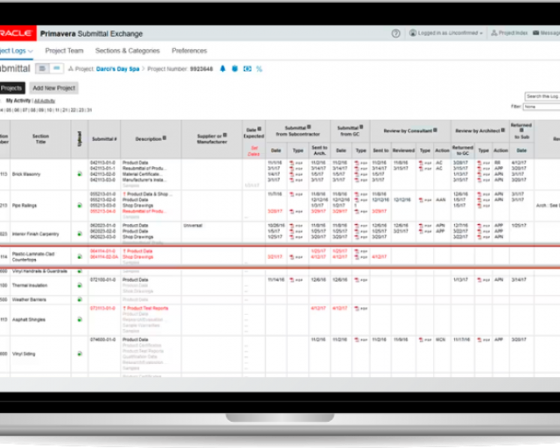
Task: Open the Darci's Day Spa project link
Action: tap(118, 69)
